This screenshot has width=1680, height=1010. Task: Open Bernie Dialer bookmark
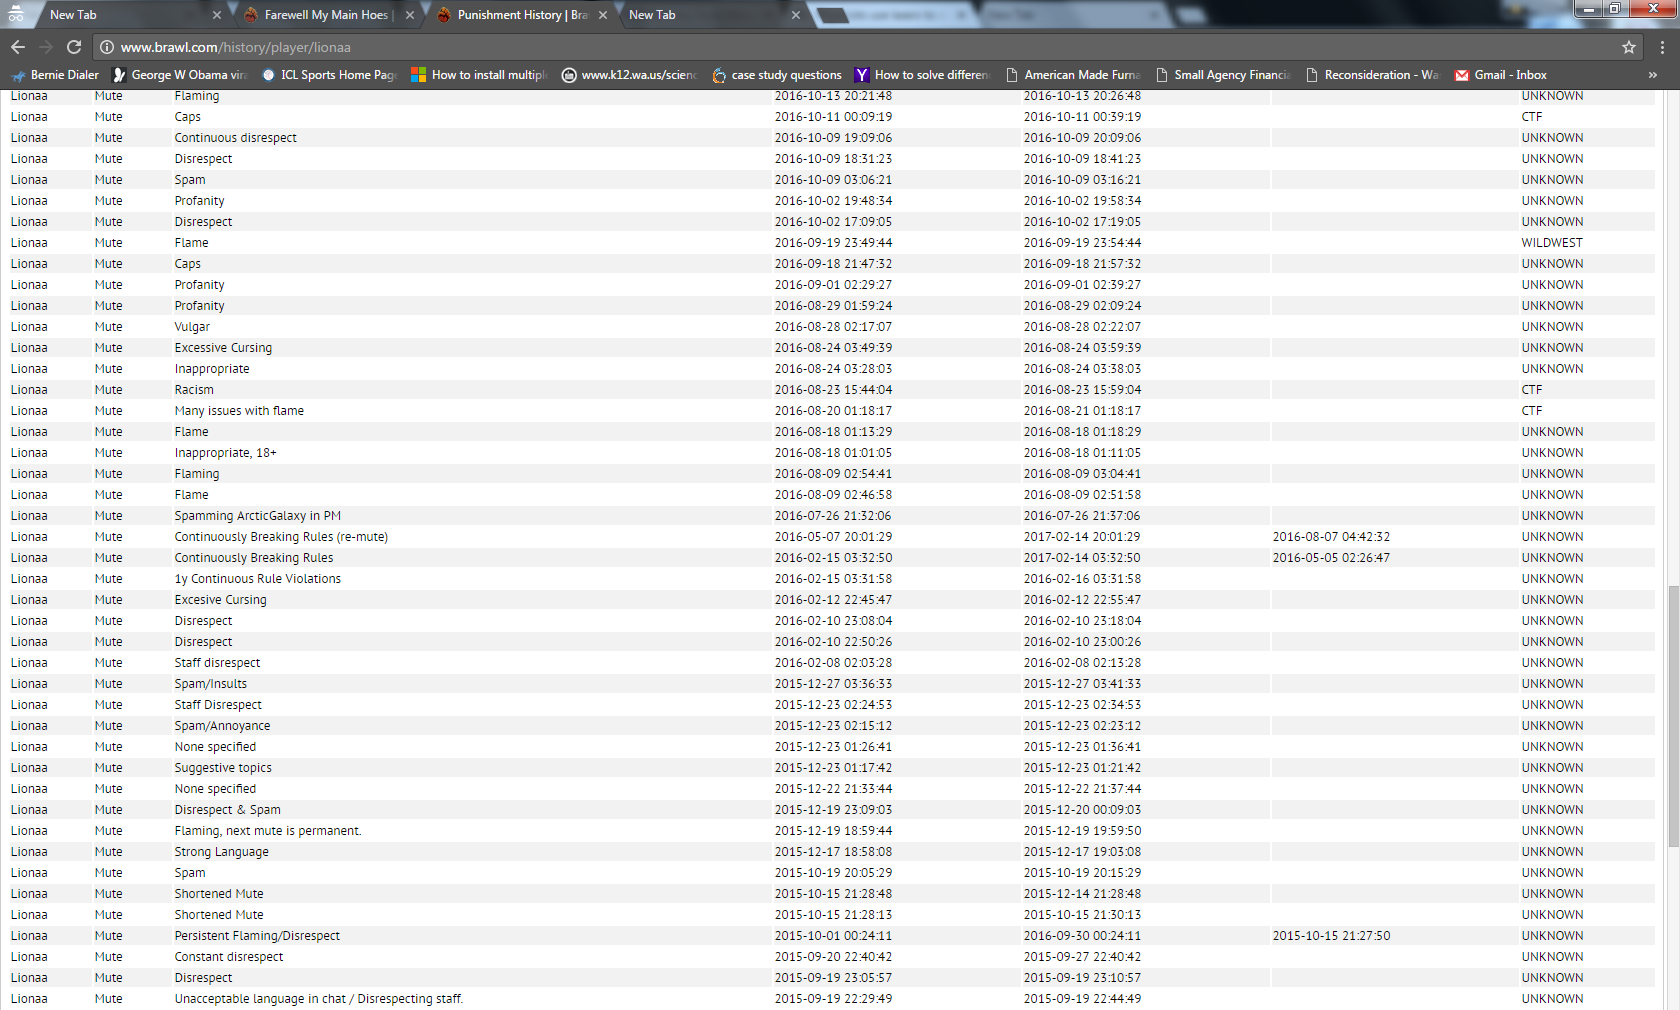(x=55, y=75)
